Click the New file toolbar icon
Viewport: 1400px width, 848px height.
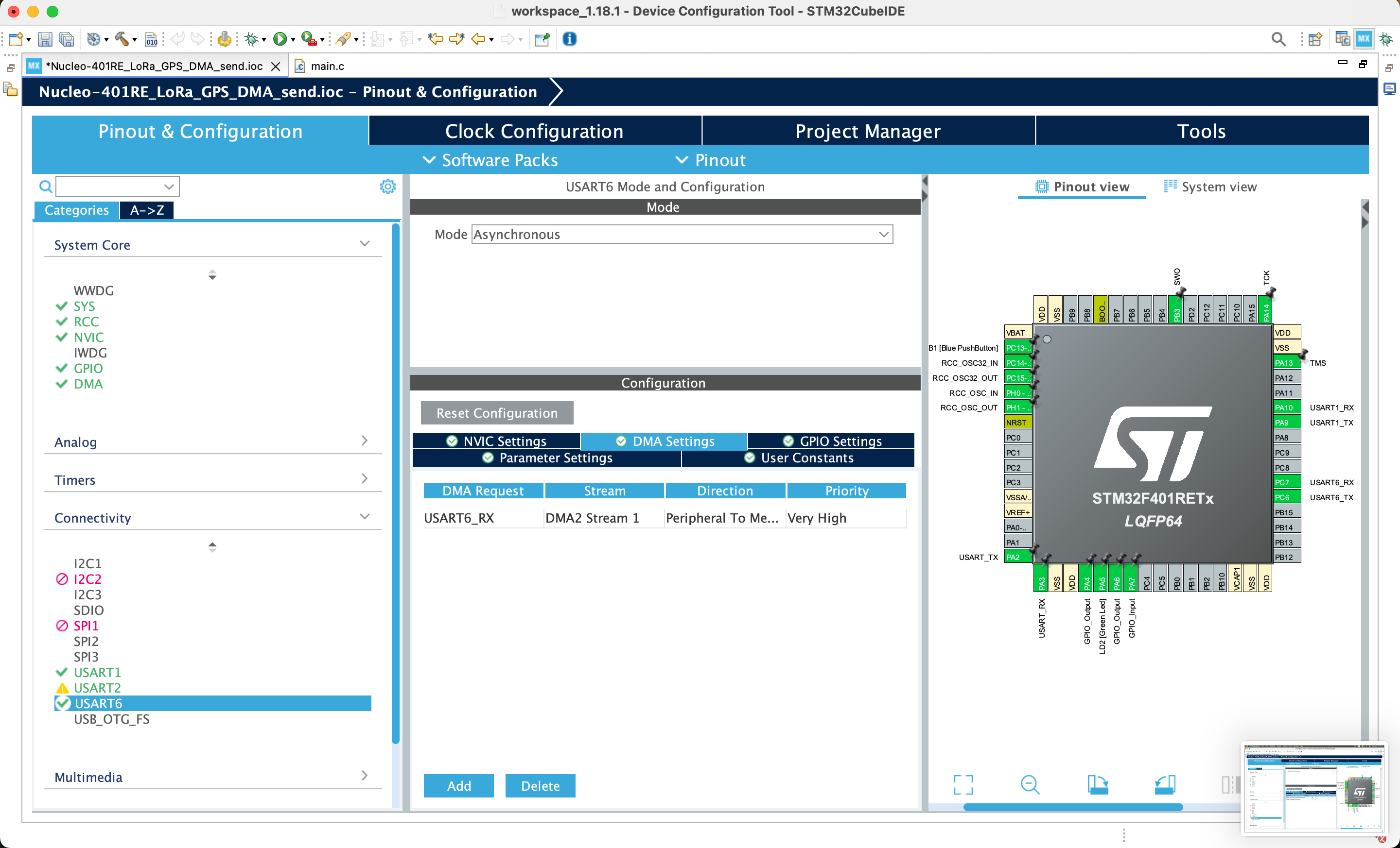pyautogui.click(x=16, y=39)
